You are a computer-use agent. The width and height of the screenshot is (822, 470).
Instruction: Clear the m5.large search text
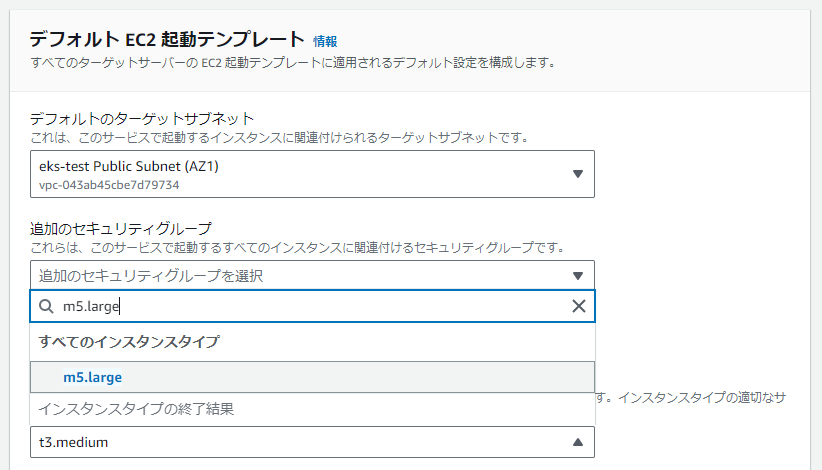[x=578, y=307]
